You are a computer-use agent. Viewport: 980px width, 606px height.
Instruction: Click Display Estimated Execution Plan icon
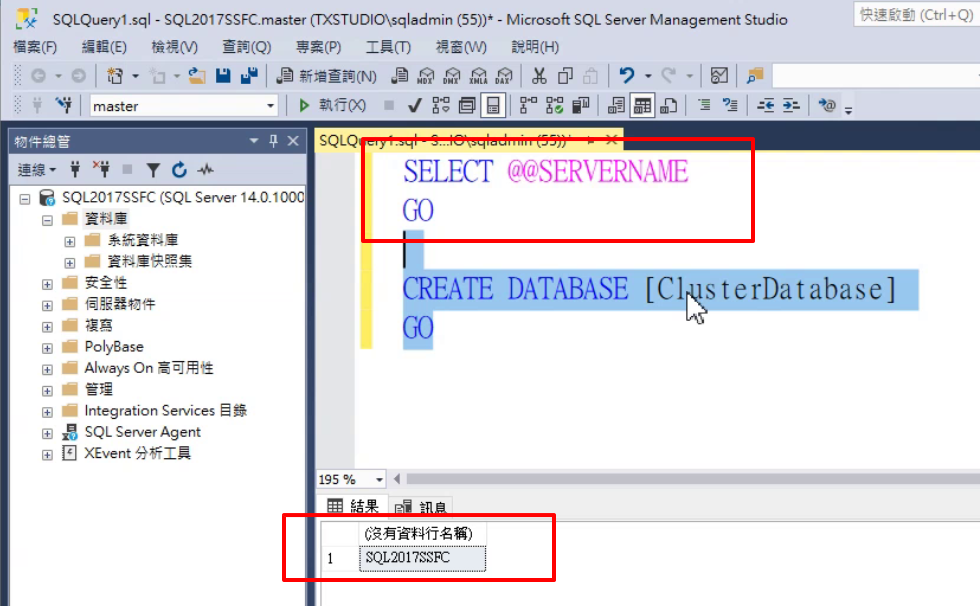point(441,106)
